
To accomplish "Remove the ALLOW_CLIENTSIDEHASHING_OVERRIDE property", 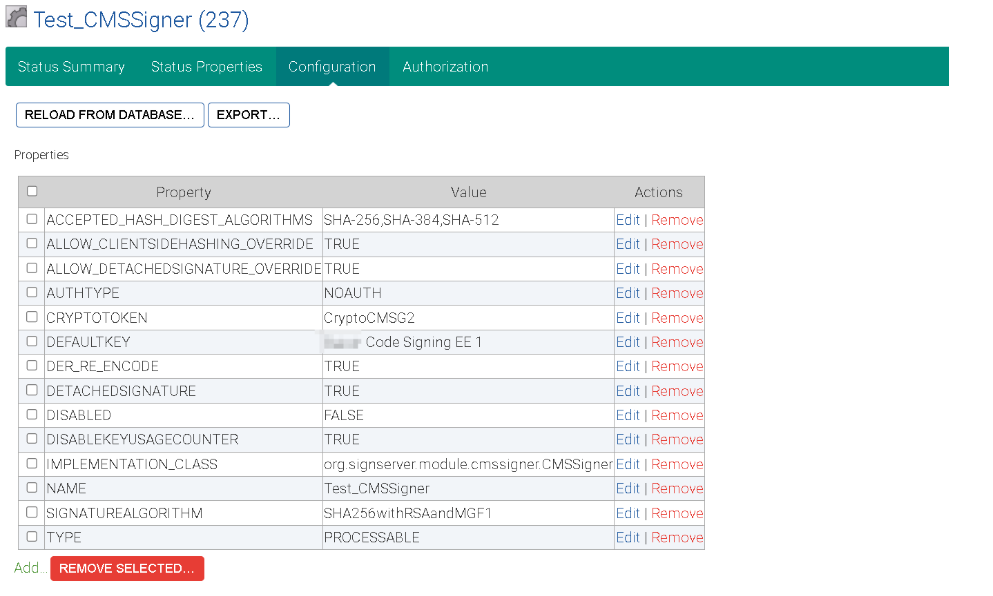I will pos(677,244).
